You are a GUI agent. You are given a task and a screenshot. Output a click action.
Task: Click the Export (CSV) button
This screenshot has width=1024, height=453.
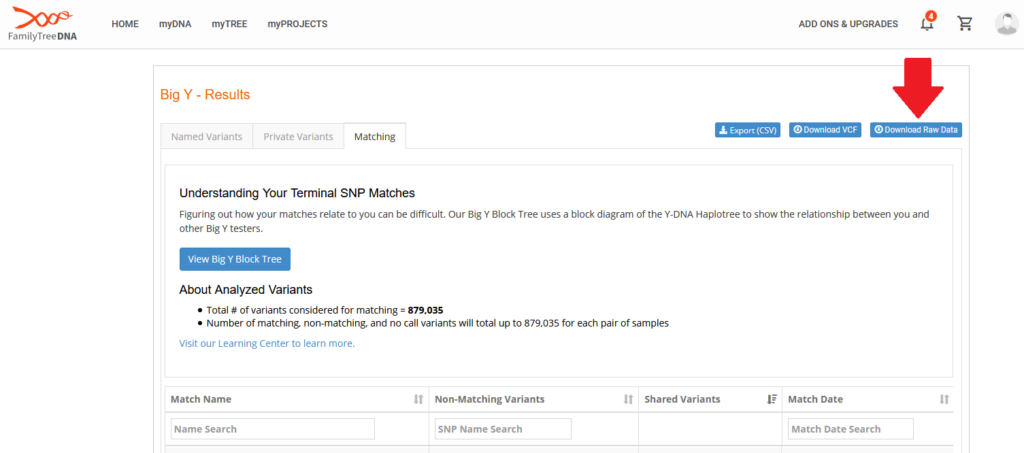[x=748, y=130]
